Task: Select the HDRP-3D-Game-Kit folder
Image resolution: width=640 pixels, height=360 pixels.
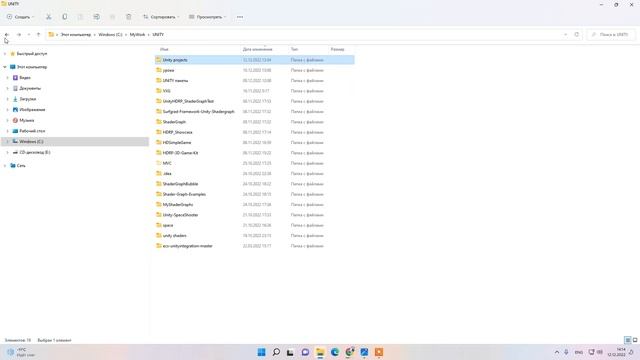Action: click(180, 153)
